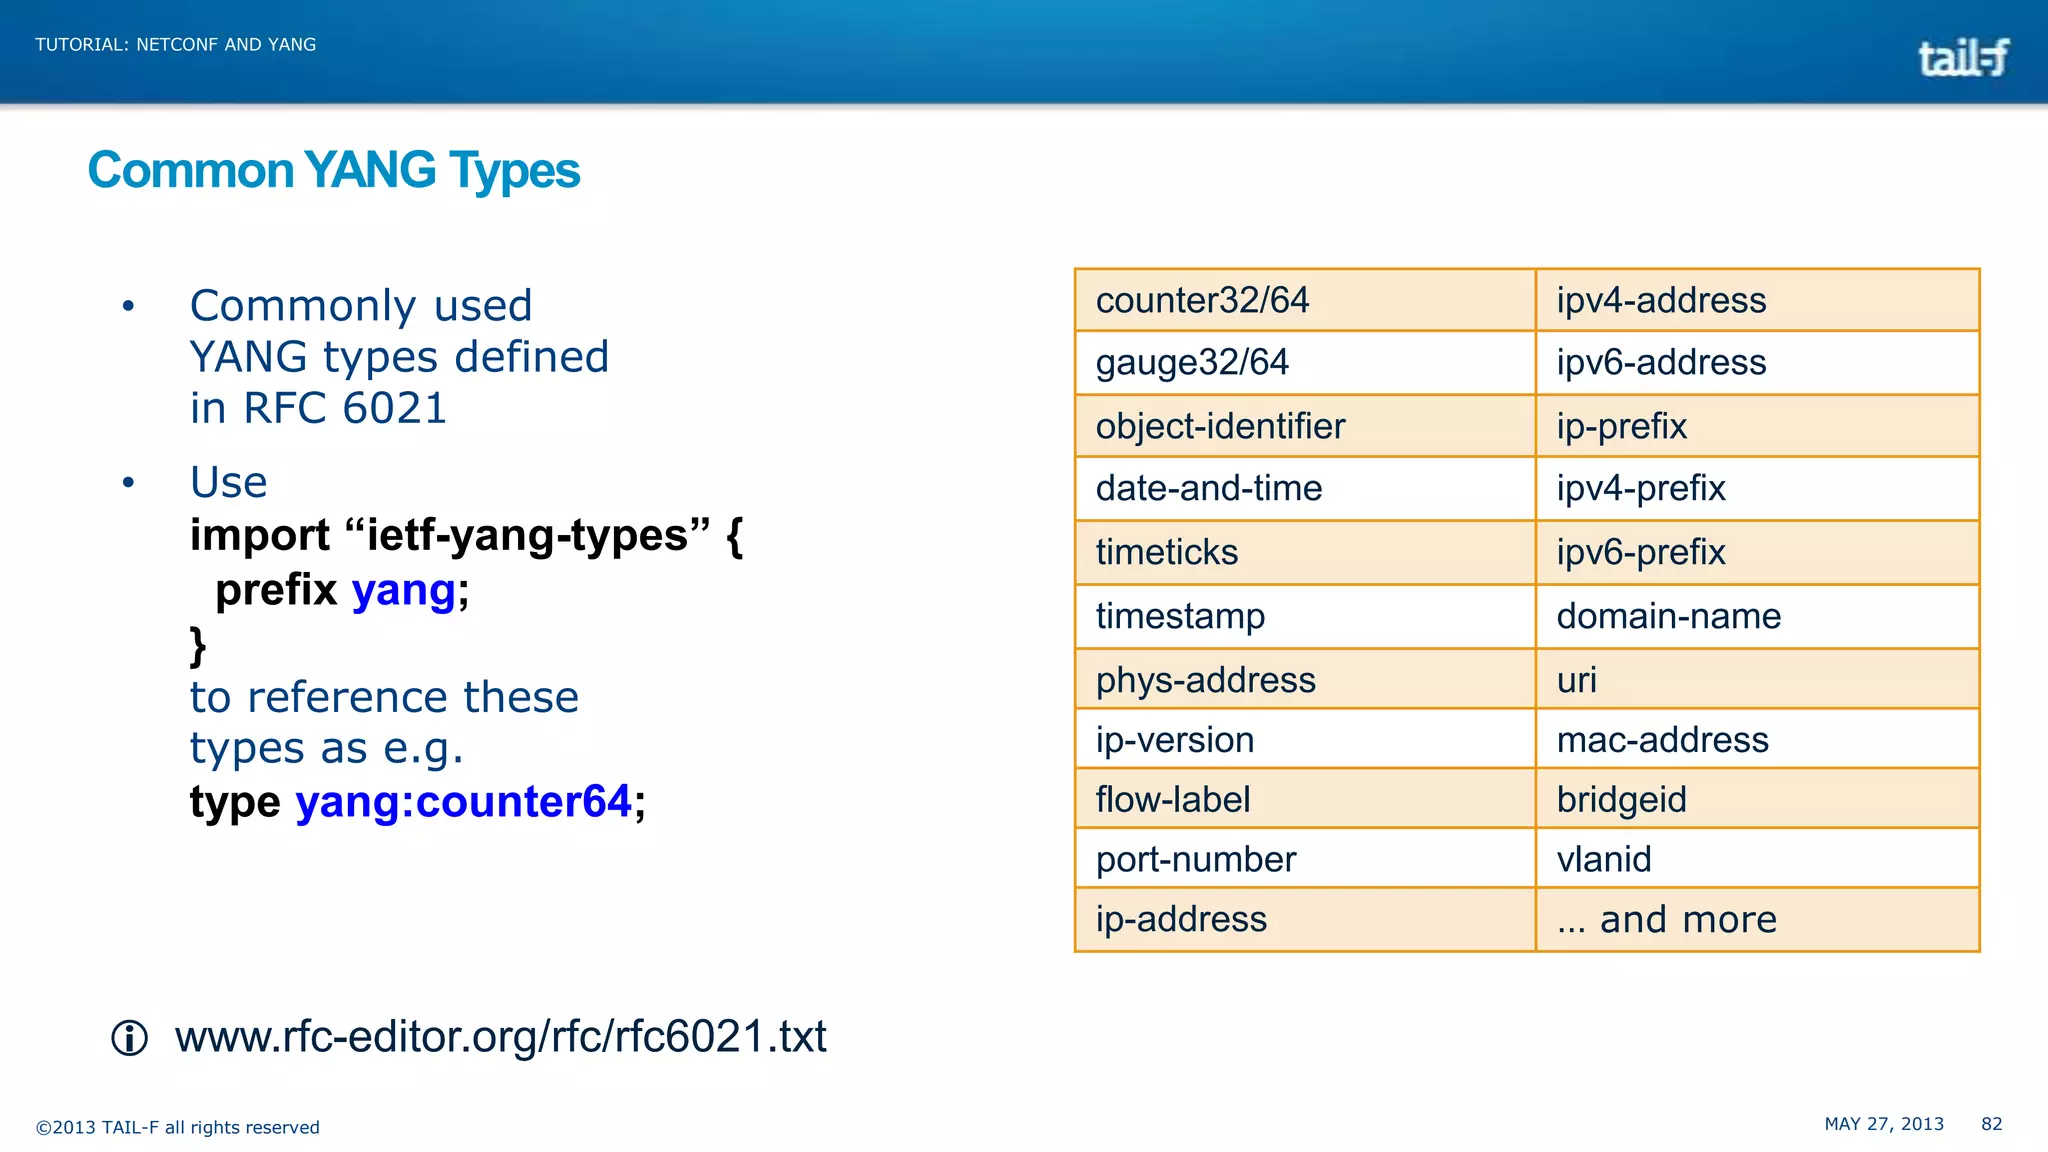Select the 'ipv6-prefix' table cell
This screenshot has height=1152, width=2048.
coord(1758,553)
